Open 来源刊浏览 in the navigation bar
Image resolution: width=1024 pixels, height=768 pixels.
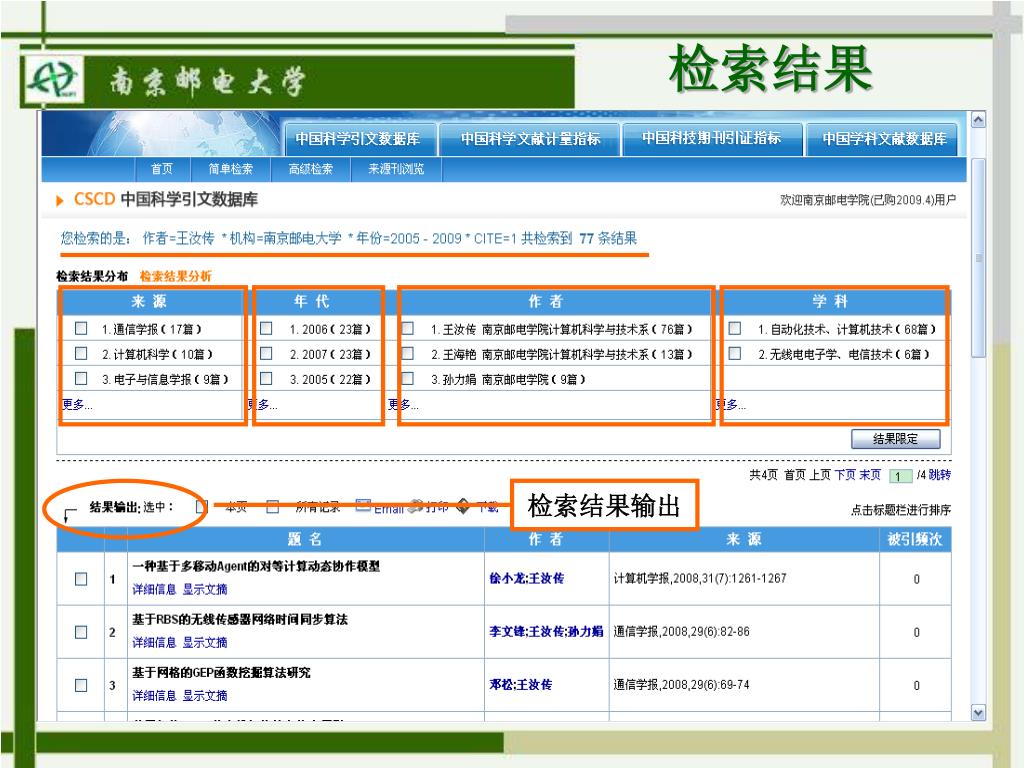tap(396, 169)
